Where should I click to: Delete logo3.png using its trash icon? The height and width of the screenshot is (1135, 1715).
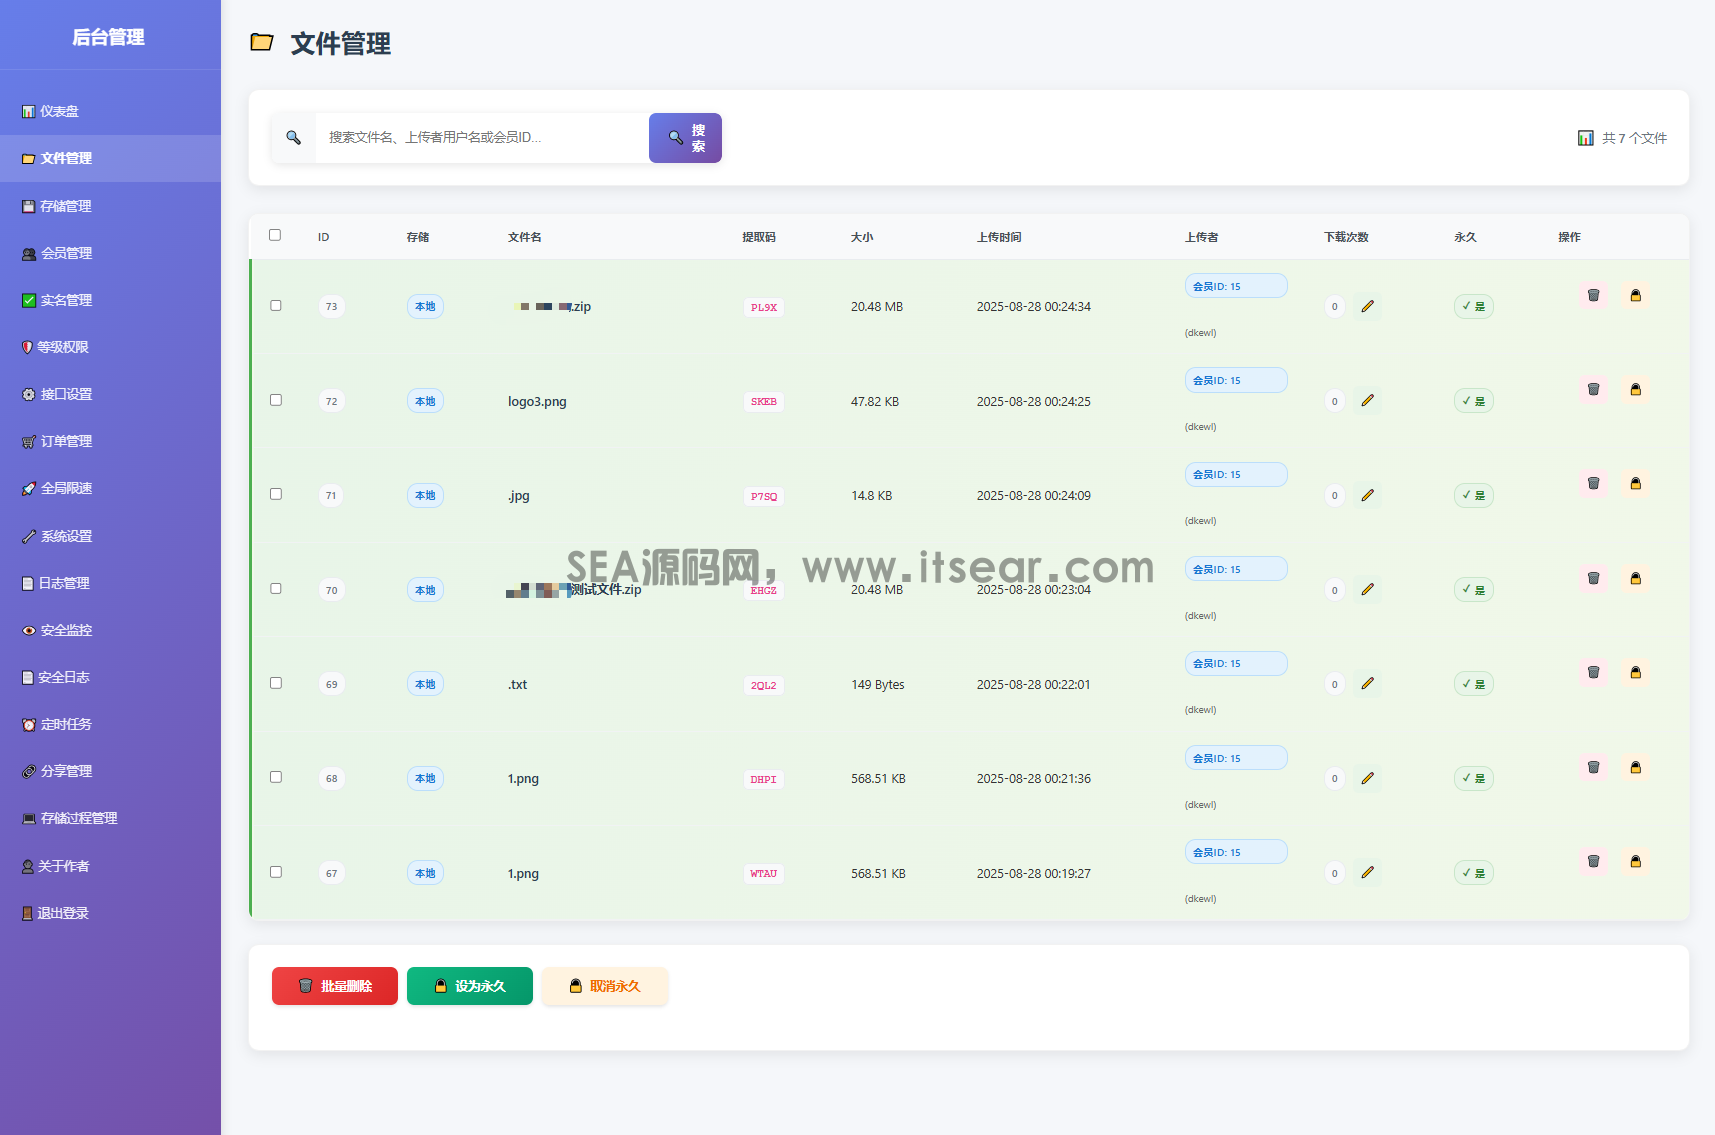coord(1594,390)
